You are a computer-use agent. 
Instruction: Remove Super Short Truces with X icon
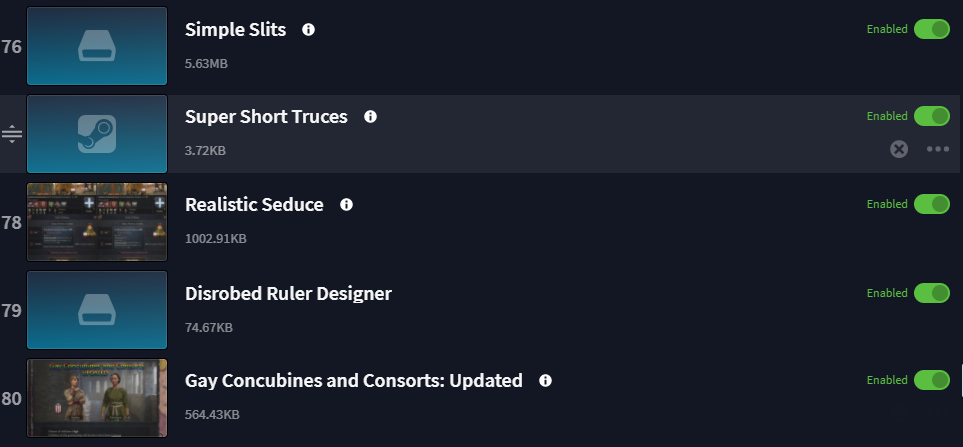coord(899,149)
